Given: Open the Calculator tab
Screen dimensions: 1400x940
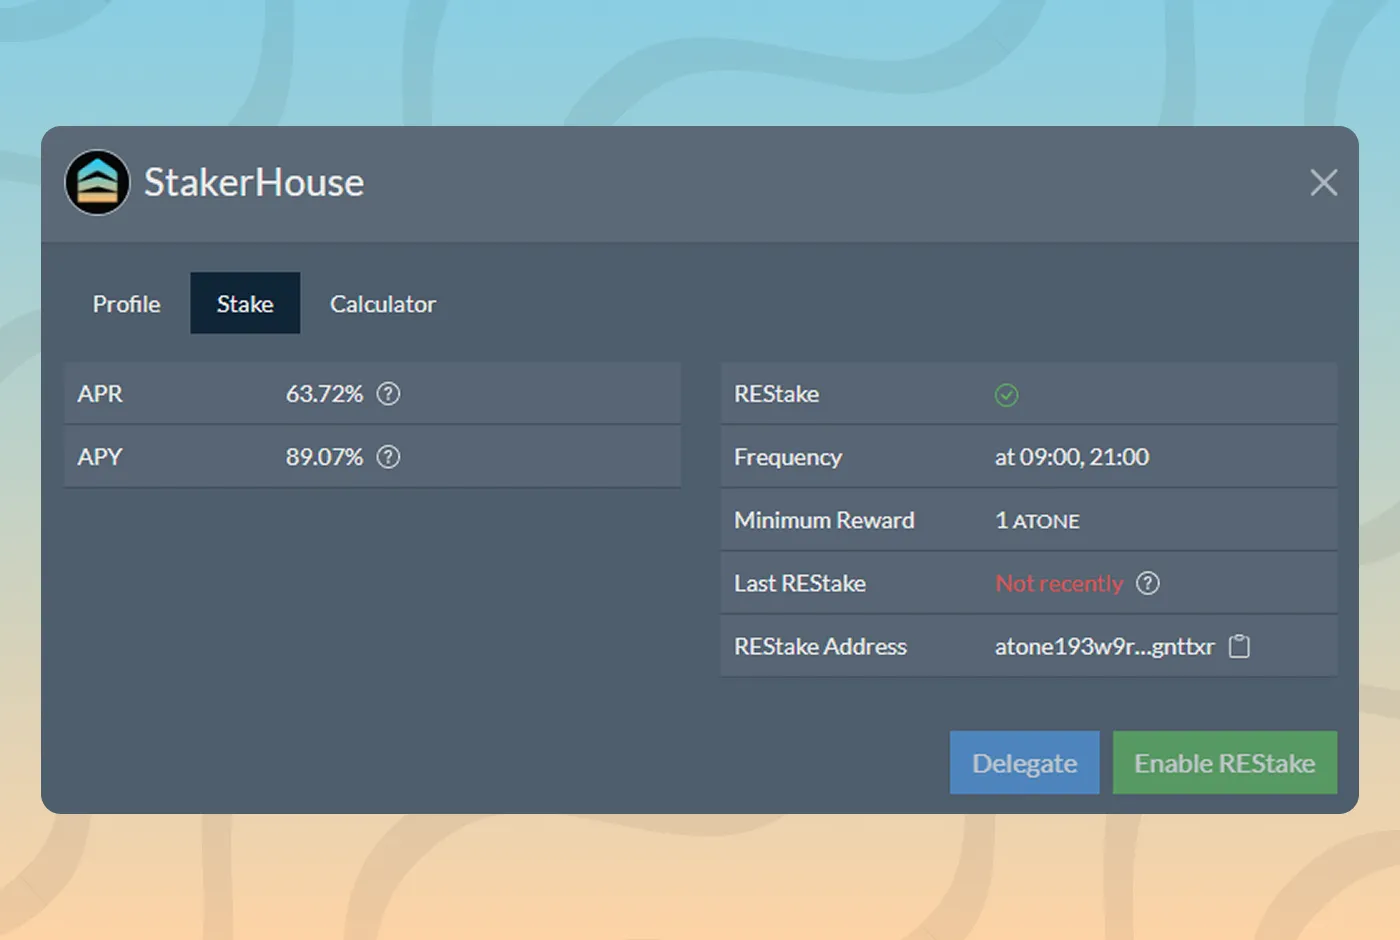Looking at the screenshot, I should point(382,304).
